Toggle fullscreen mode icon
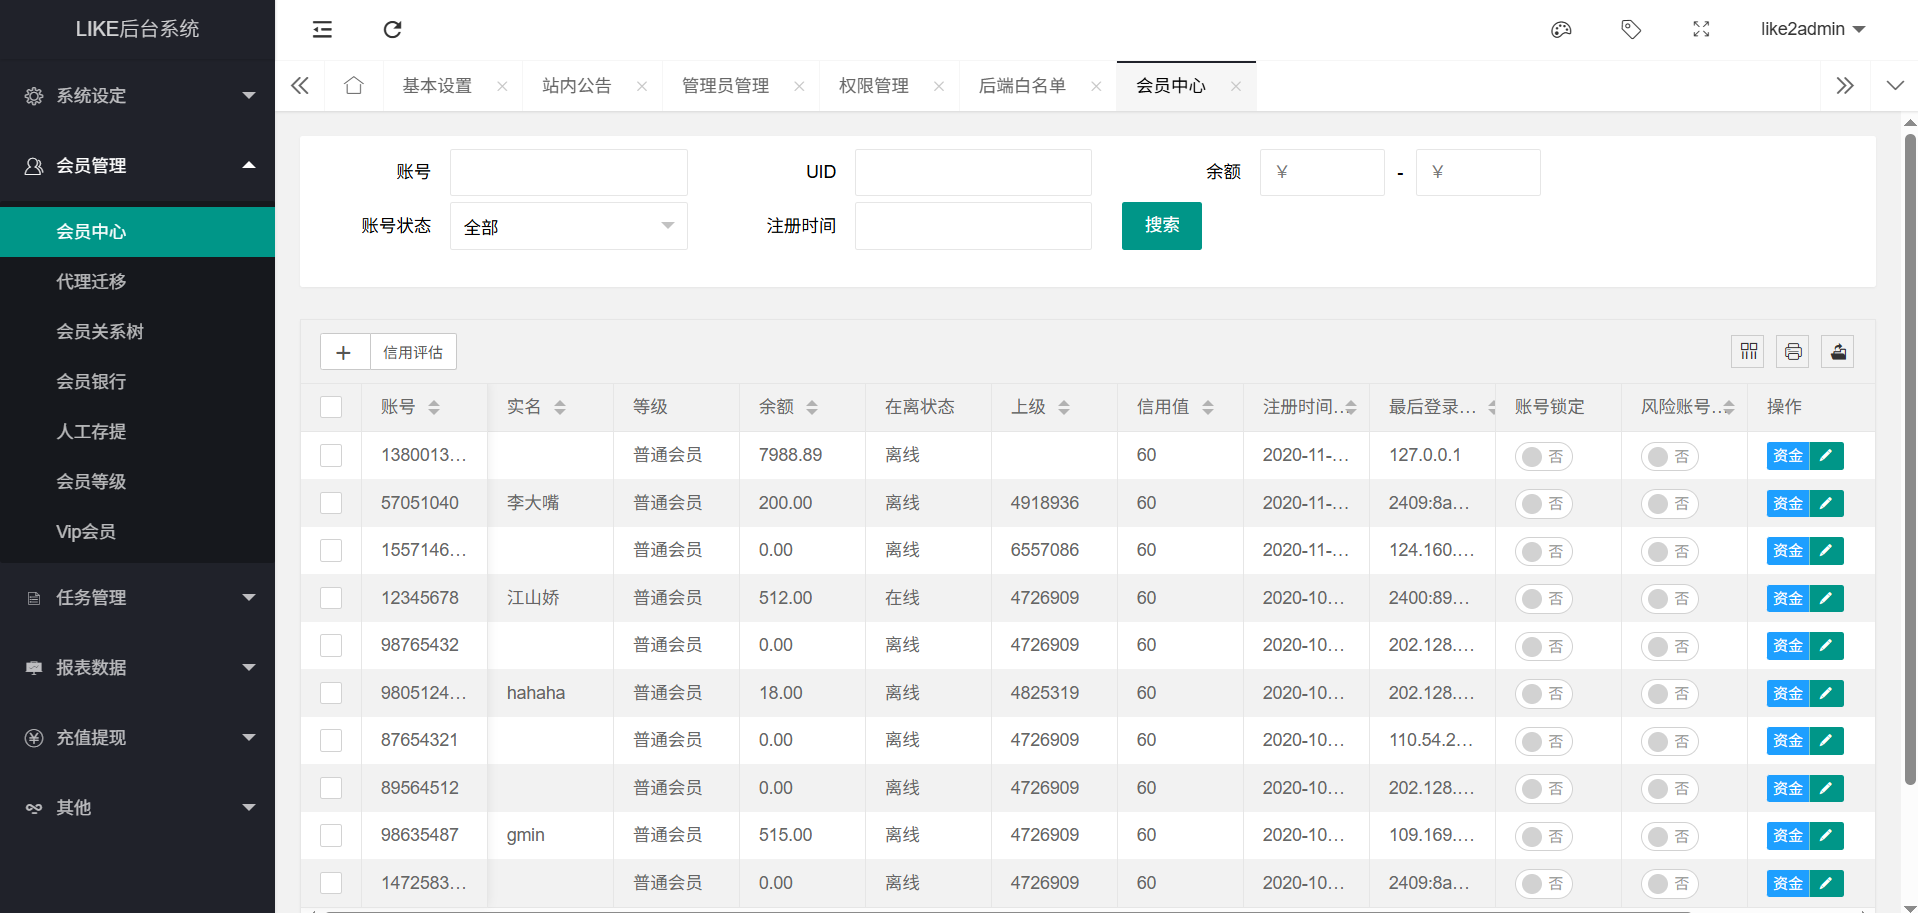 tap(1701, 29)
